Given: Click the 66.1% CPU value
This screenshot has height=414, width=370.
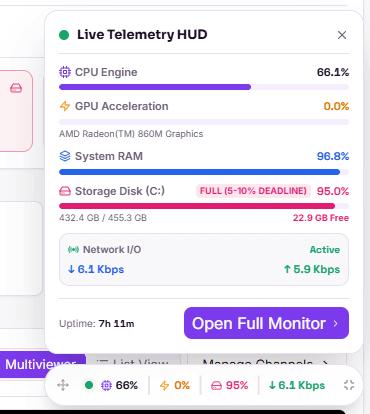Looking at the screenshot, I should tap(333, 72).
